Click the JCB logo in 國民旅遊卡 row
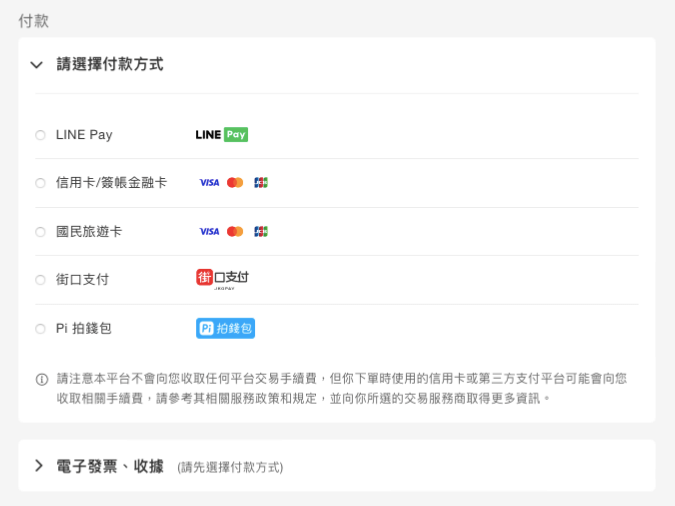675x506 pixels. point(261,231)
